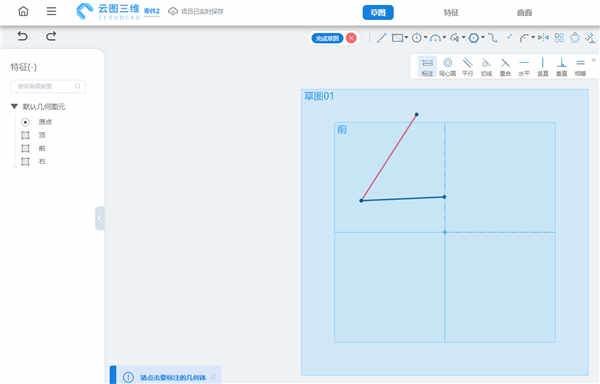Select the Mirror sketch tool

point(543,37)
